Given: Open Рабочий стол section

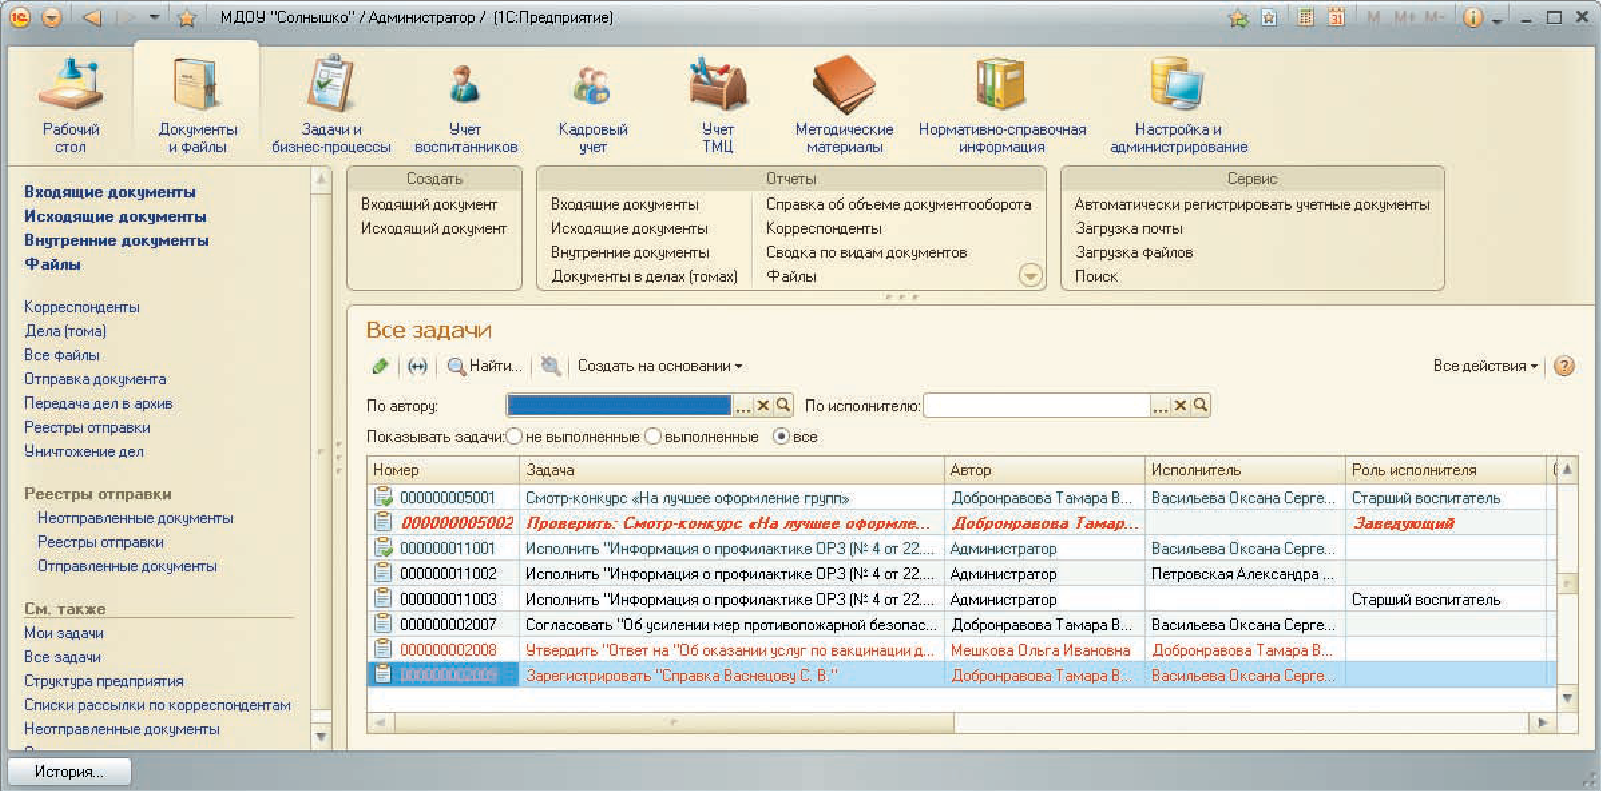Looking at the screenshot, I should pos(70,105).
